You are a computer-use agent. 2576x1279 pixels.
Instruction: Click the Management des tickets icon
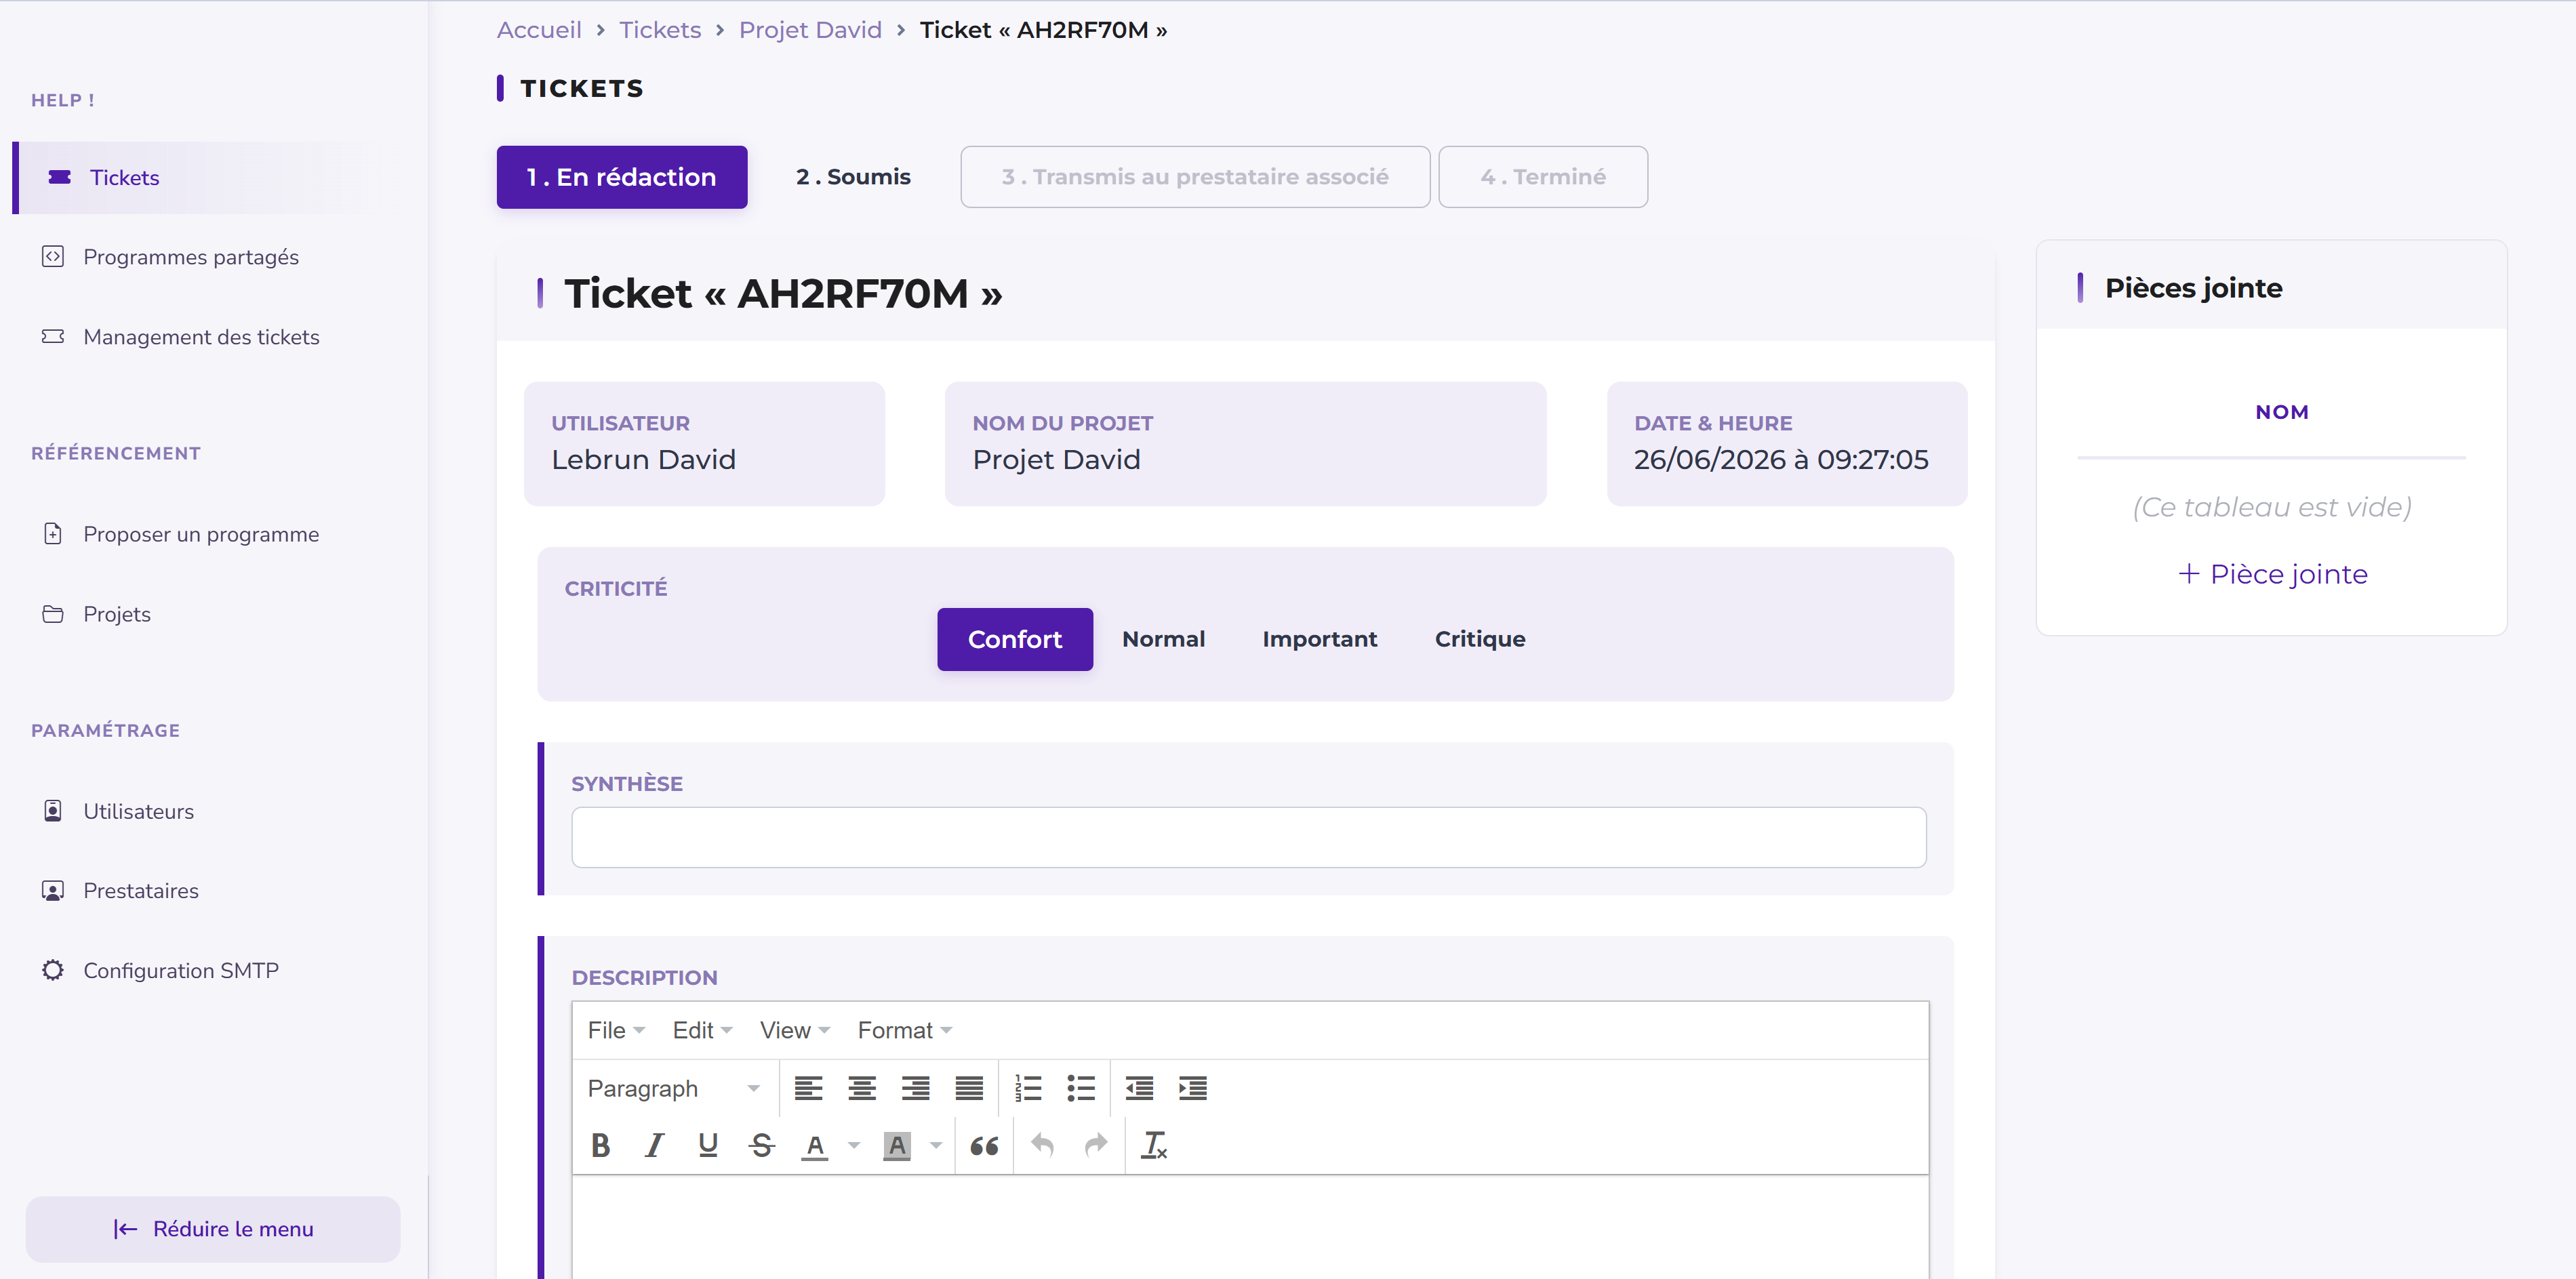coord(53,337)
